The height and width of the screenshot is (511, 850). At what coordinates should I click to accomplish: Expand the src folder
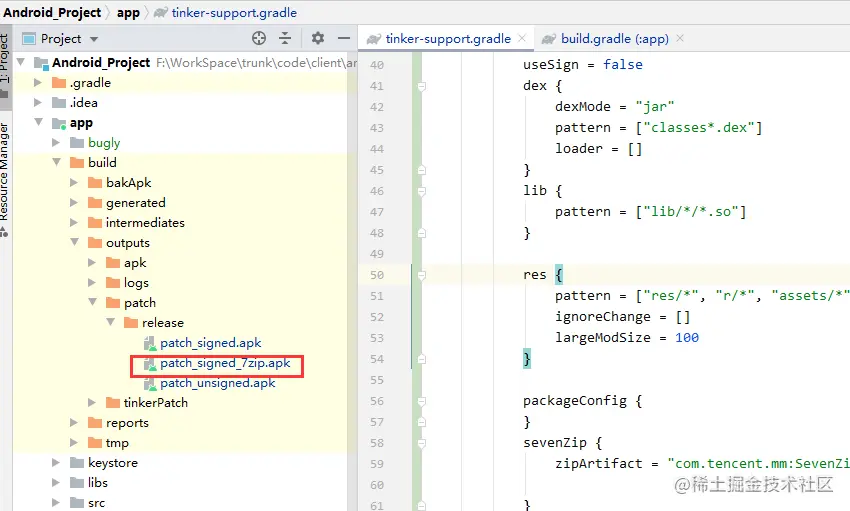(56, 503)
